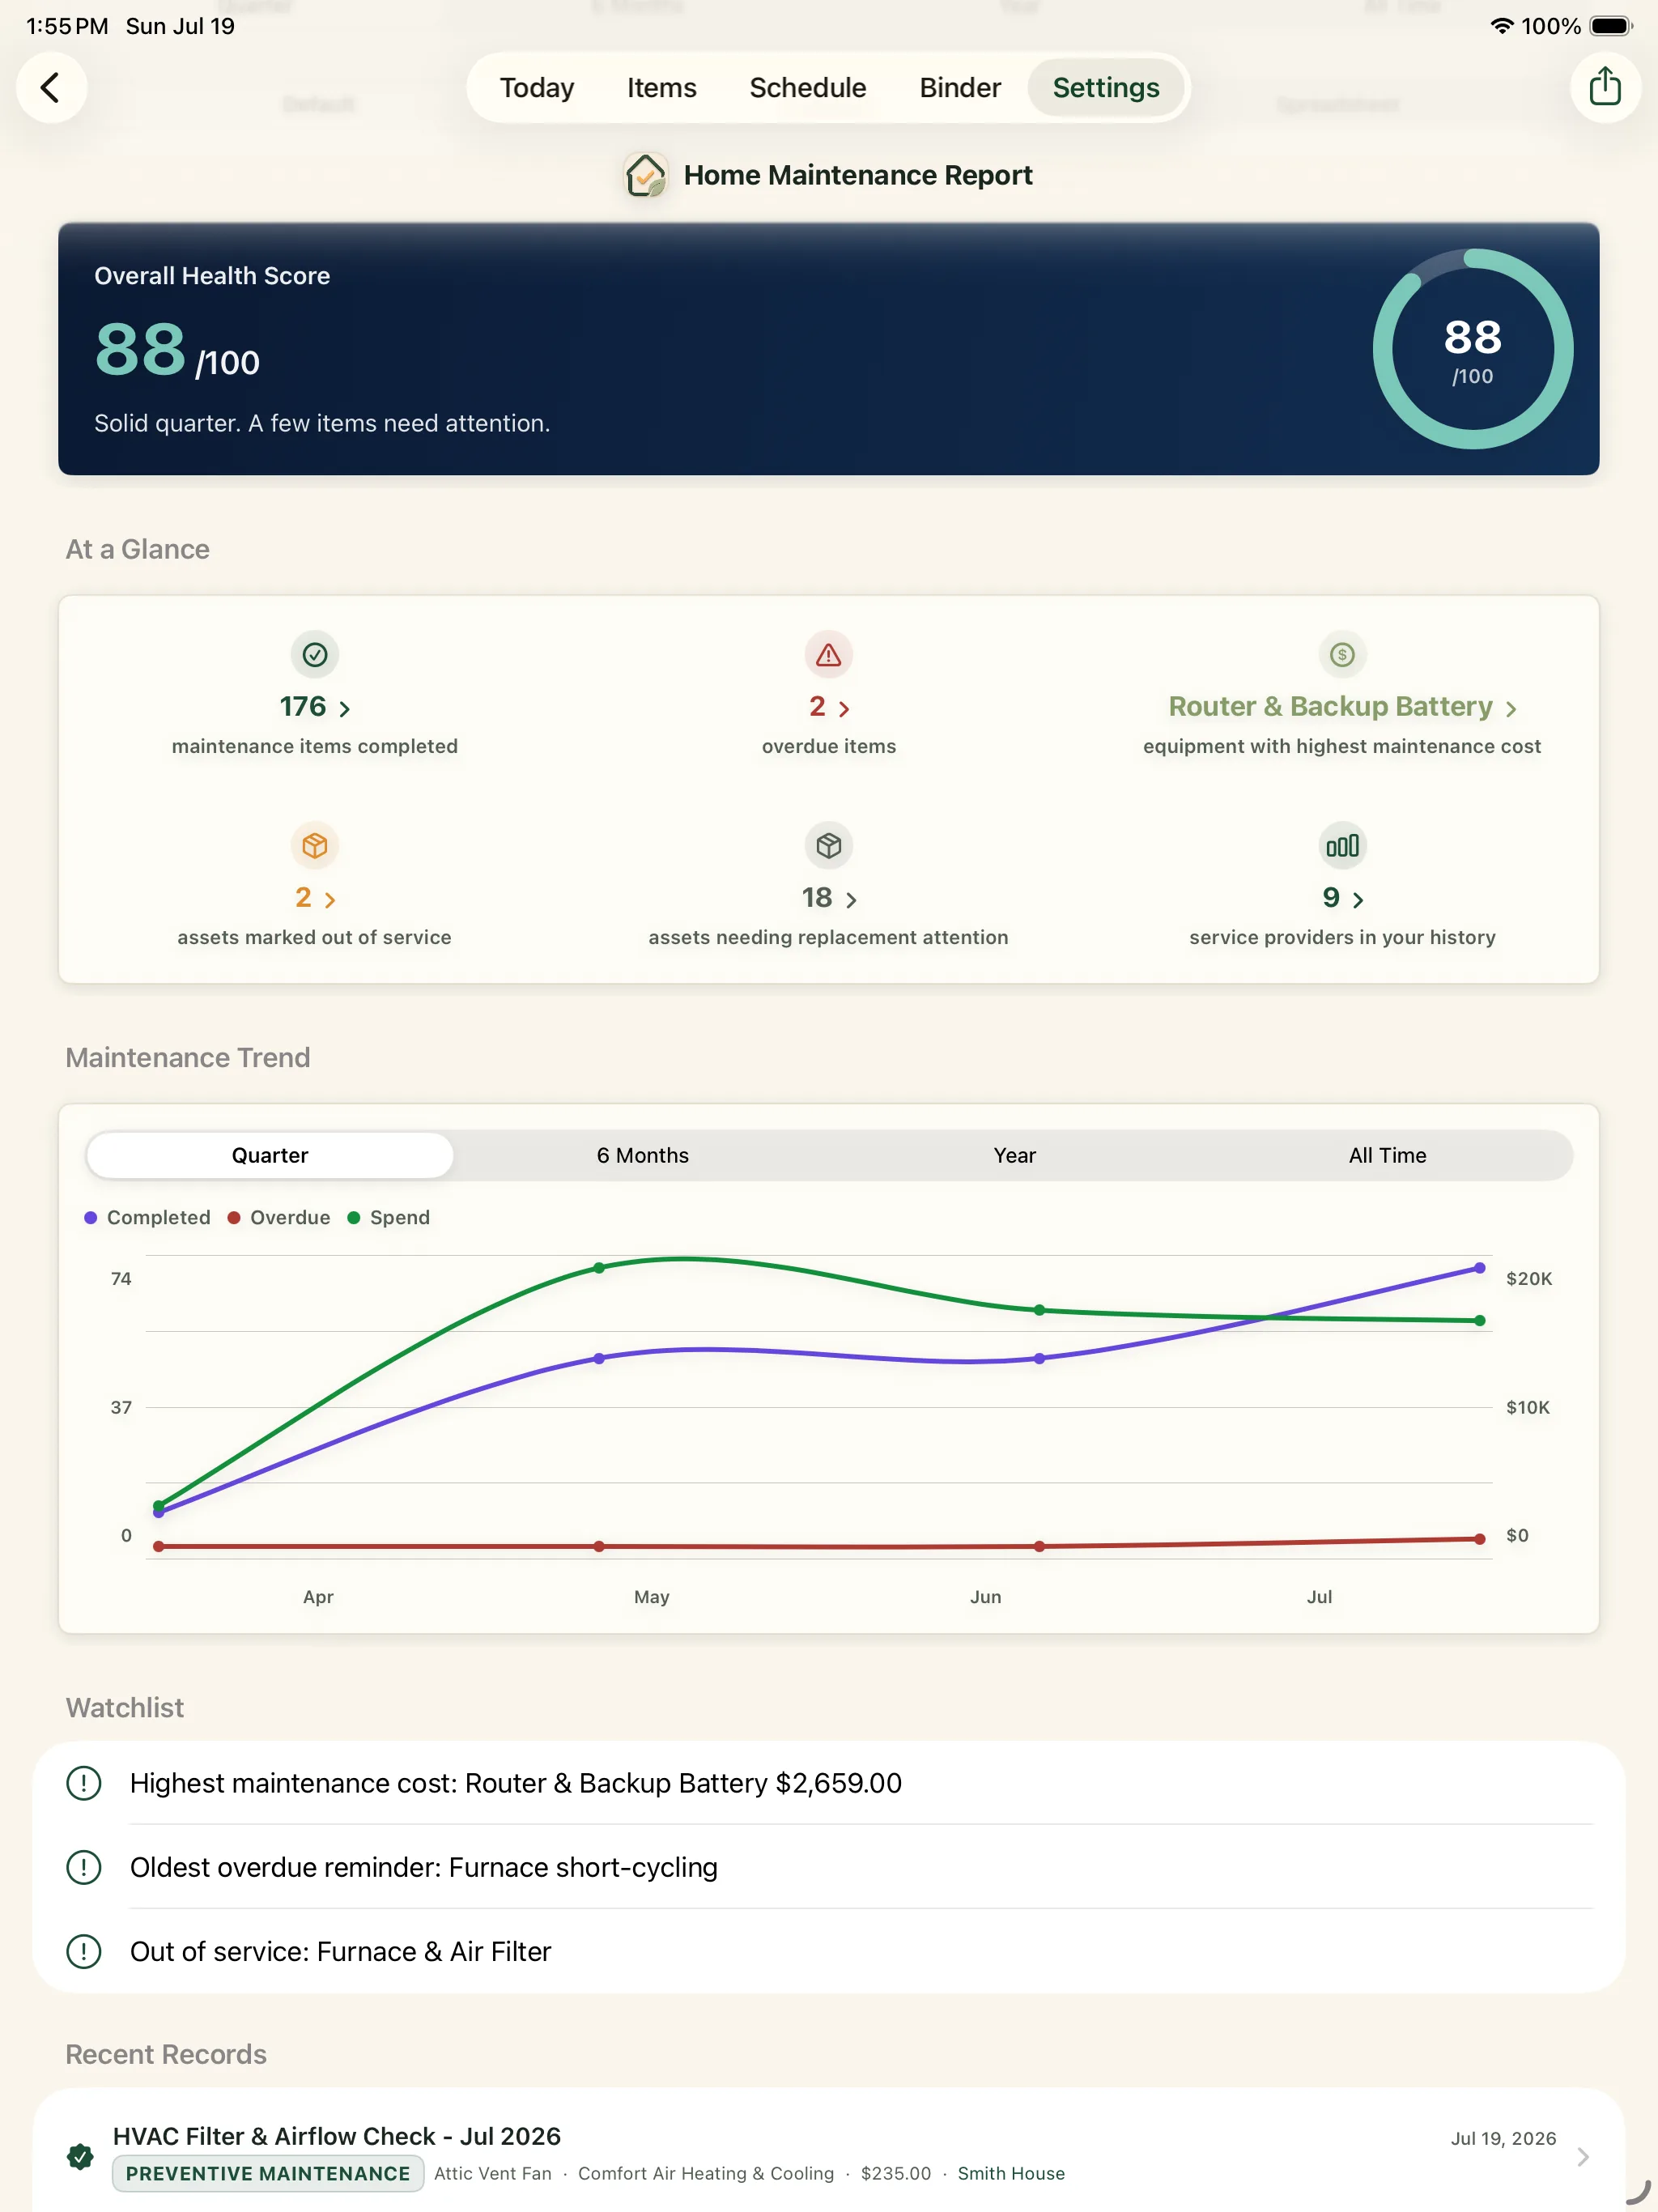Tap the gray box replacement attention icon
Screen dimensions: 1658x2212
click(x=829, y=846)
